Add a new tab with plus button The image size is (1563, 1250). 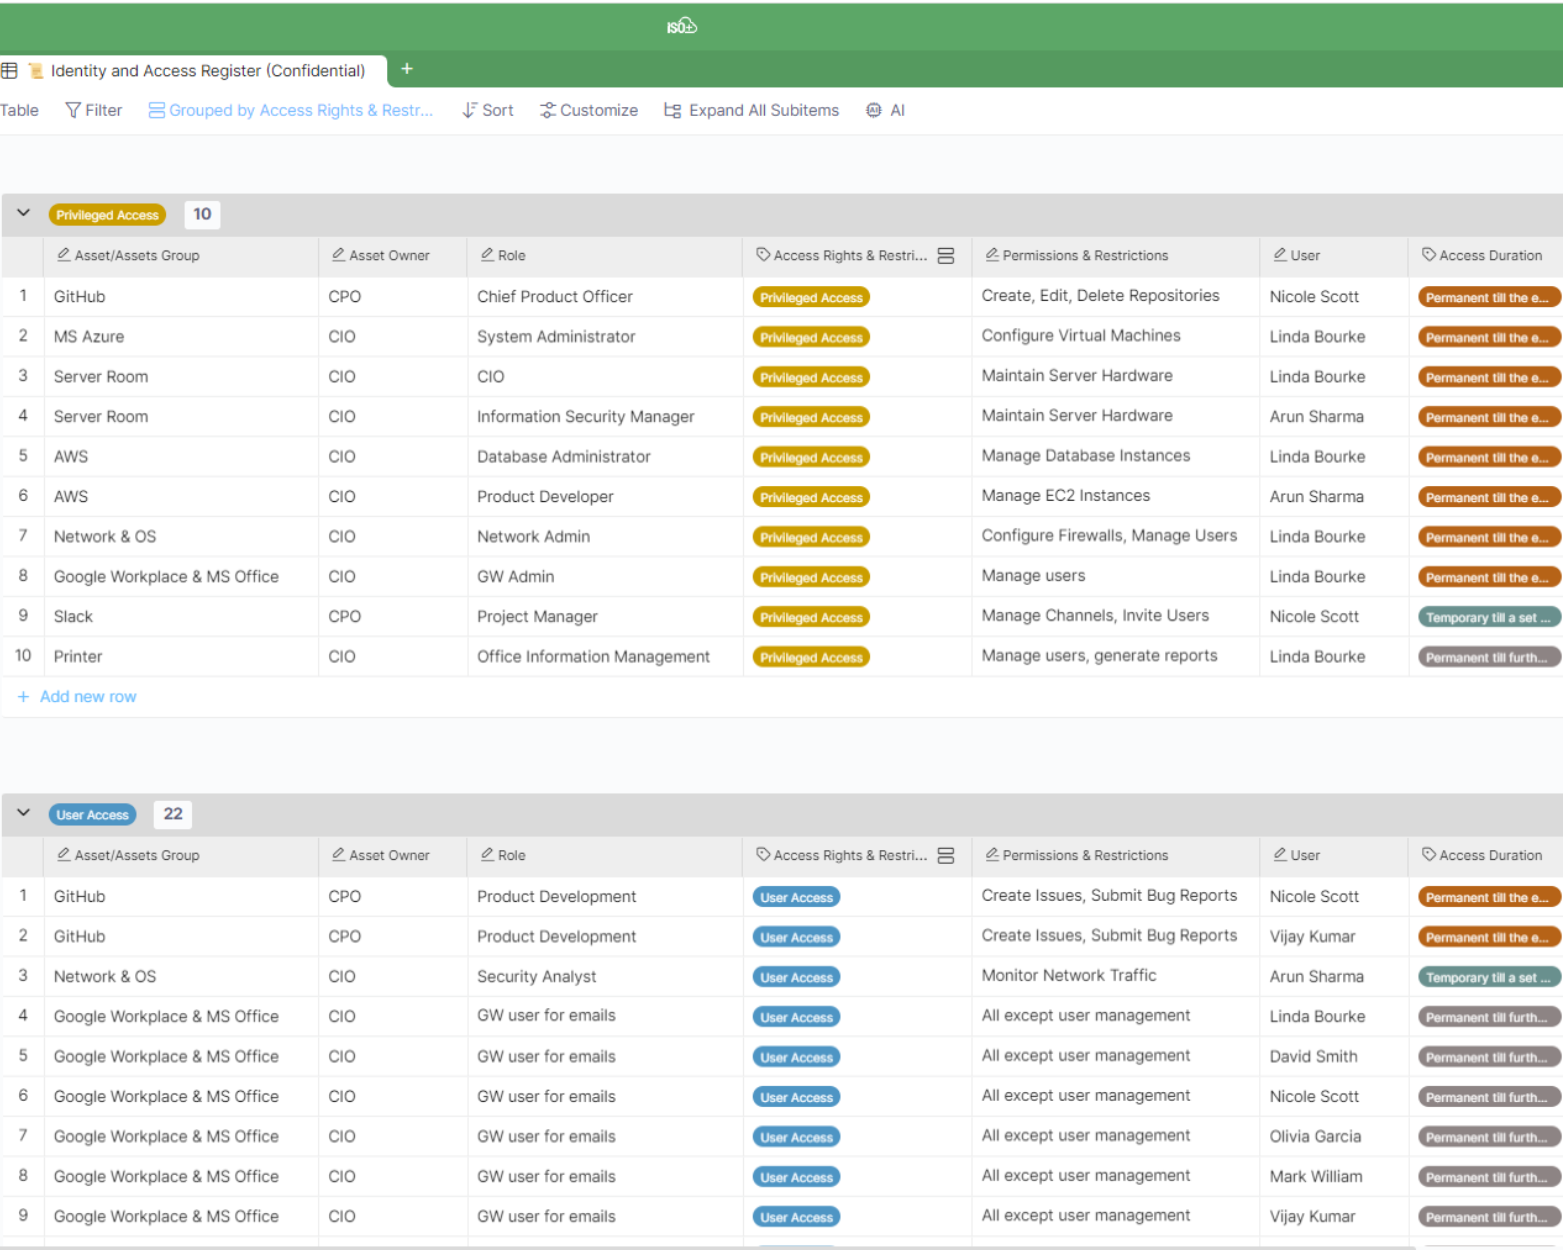pos(407,69)
